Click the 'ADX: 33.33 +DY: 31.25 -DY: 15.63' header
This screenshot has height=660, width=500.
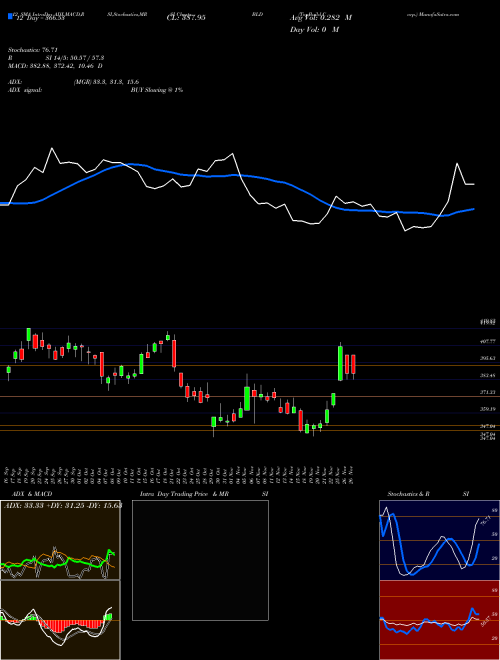pos(63,505)
